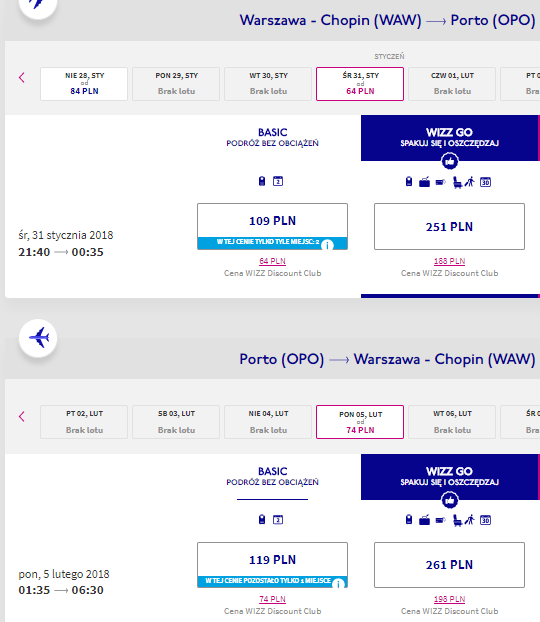
Task: Choose outbound BASIC fare 109 PLN
Action: (x=272, y=227)
